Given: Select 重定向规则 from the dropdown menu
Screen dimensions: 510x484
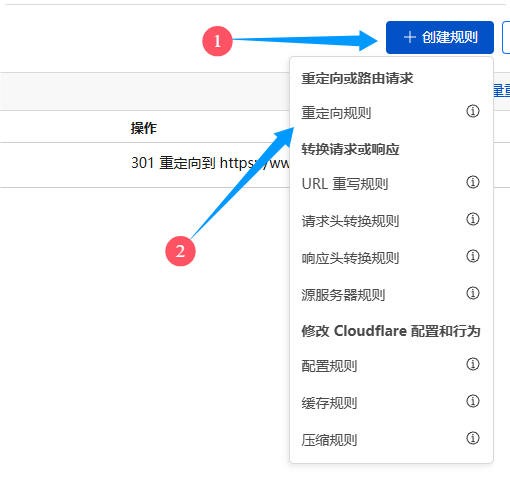Looking at the screenshot, I should 336,113.
